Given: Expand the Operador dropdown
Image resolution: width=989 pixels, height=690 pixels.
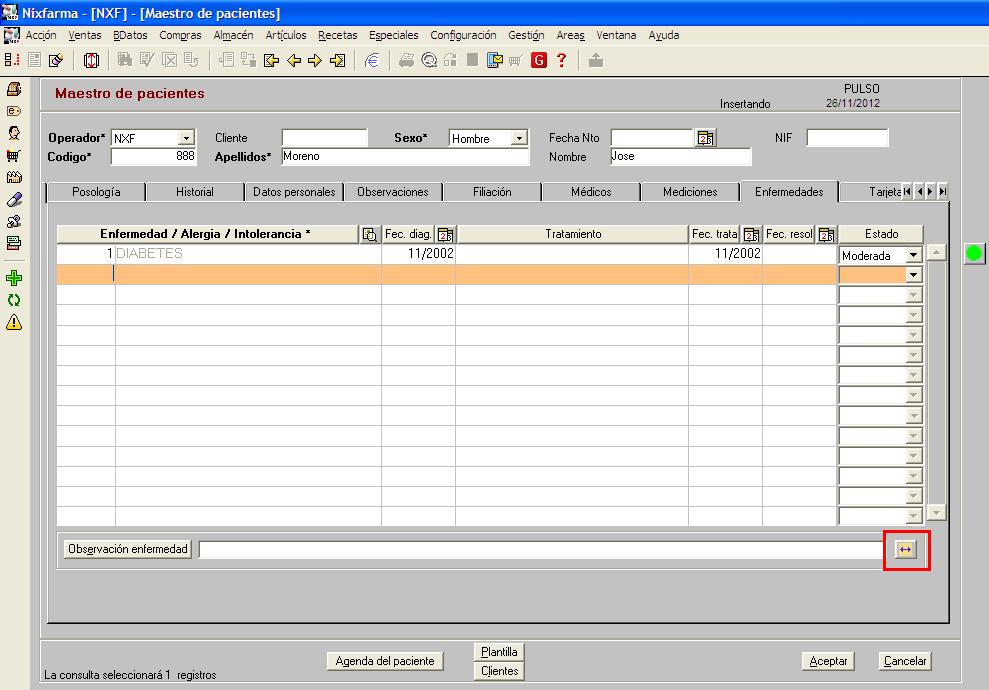Looking at the screenshot, I should tap(186, 138).
